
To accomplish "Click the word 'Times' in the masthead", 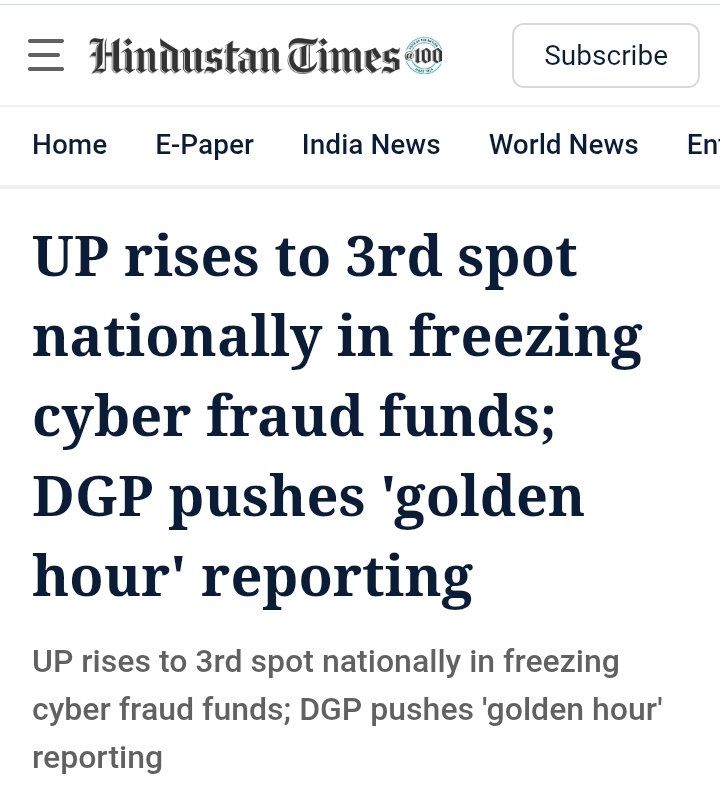I will point(343,56).
